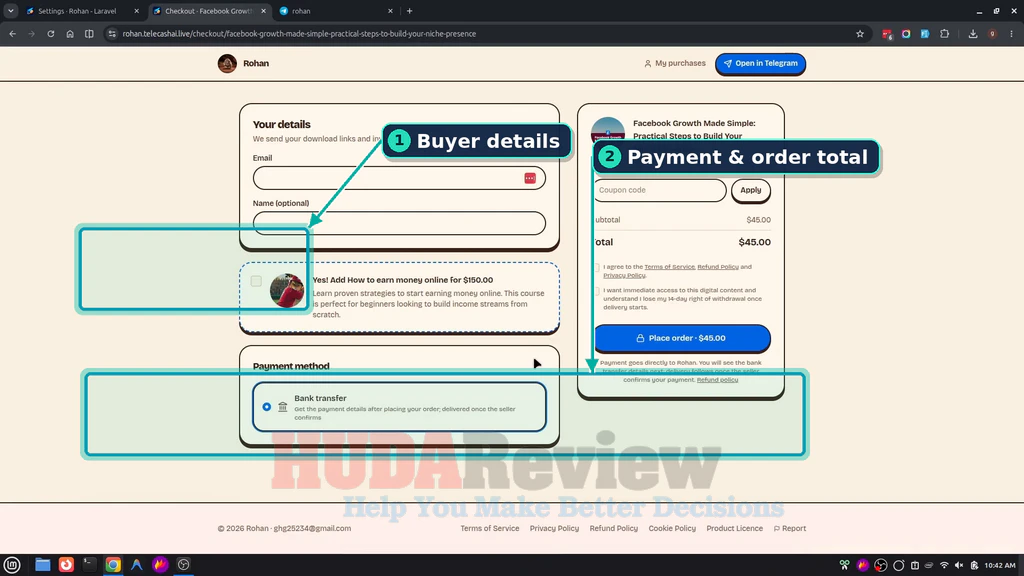Go back to the previous page
Viewport: 1024px width, 576px height.
12,34
